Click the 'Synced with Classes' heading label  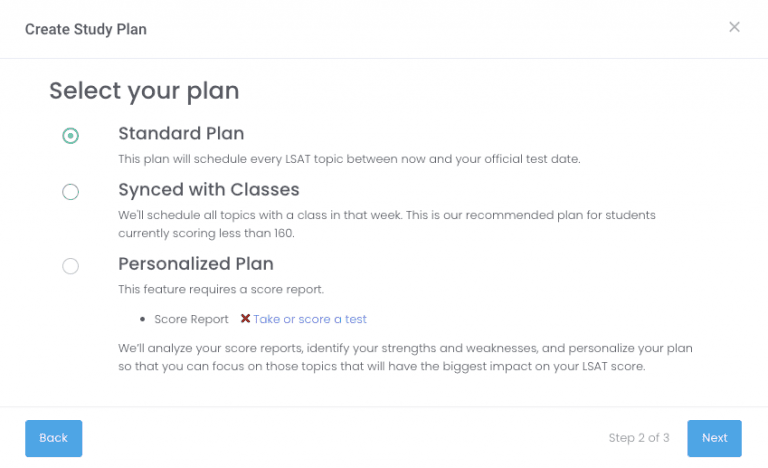tap(208, 189)
